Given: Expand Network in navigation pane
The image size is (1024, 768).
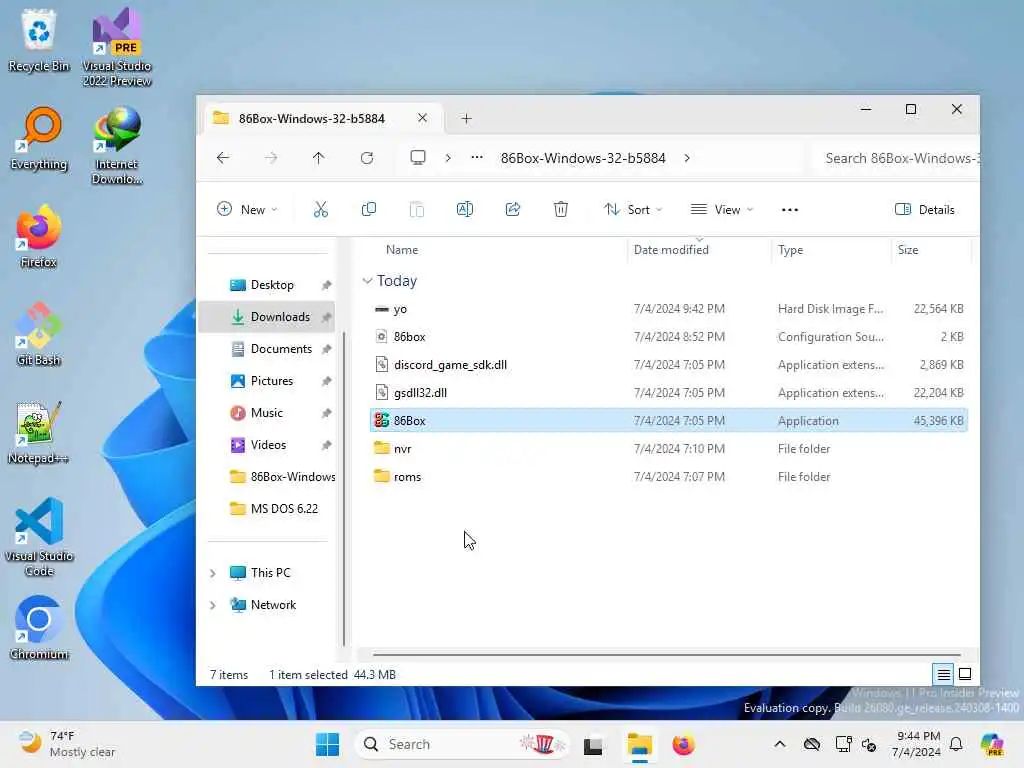Looking at the screenshot, I should point(212,605).
